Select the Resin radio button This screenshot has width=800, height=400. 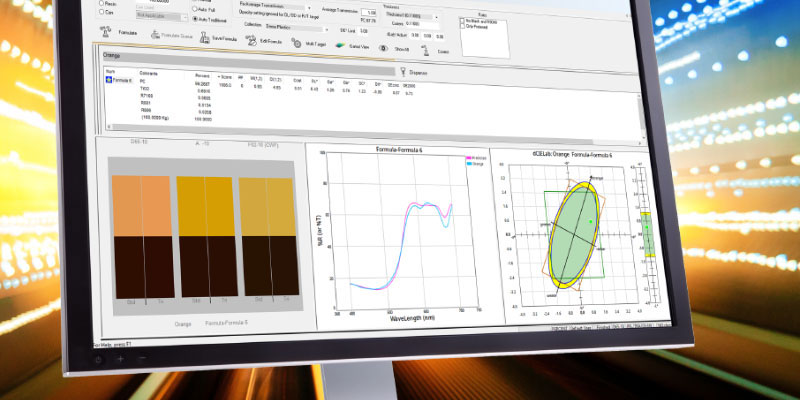[x=102, y=3]
